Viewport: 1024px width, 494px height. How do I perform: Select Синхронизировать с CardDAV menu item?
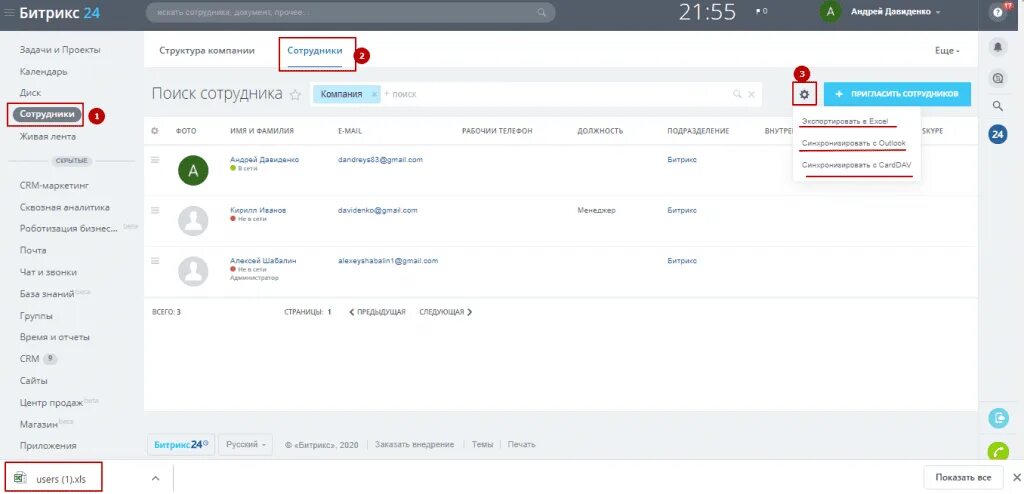pos(856,165)
